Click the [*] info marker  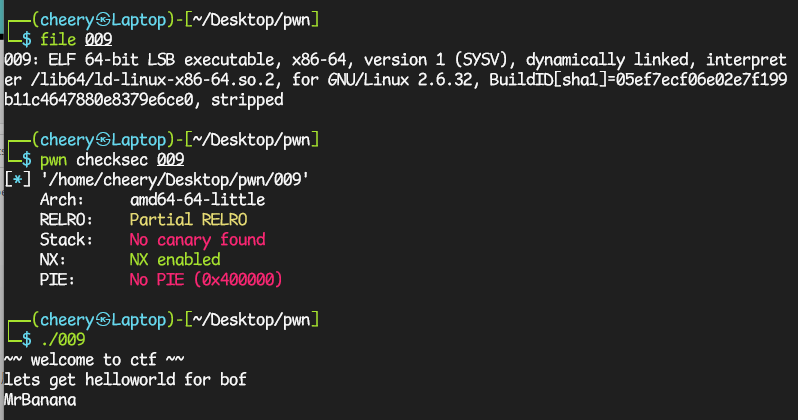tap(17, 180)
